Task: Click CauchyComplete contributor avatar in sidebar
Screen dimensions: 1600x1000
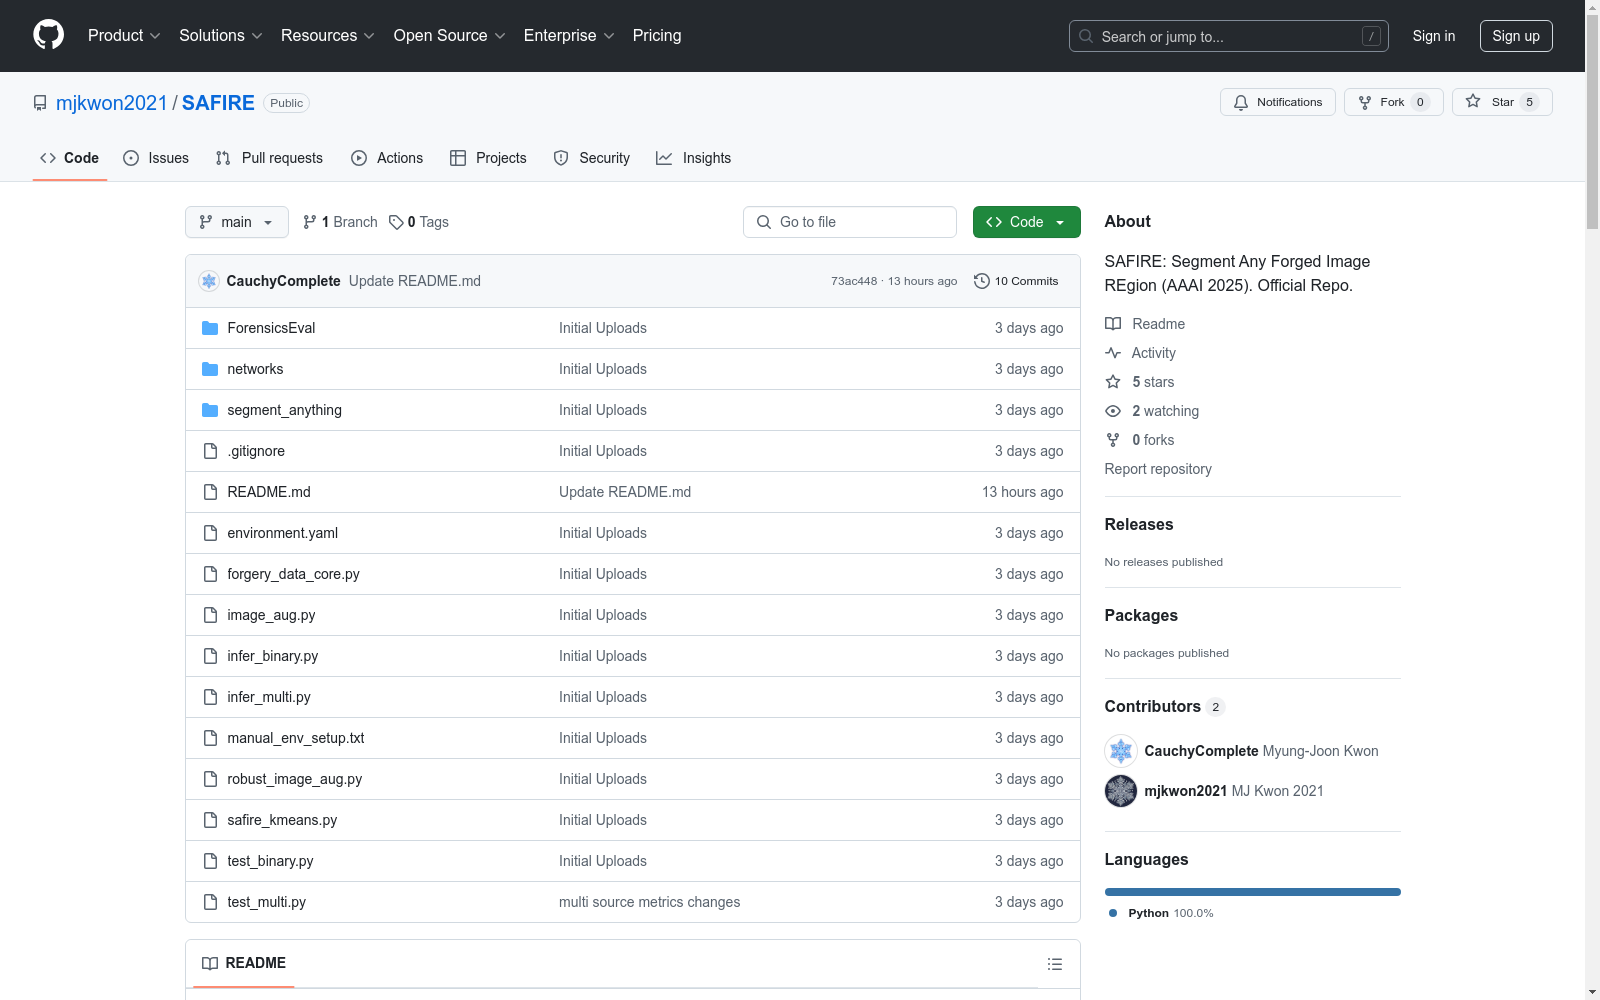Action: click(x=1121, y=751)
